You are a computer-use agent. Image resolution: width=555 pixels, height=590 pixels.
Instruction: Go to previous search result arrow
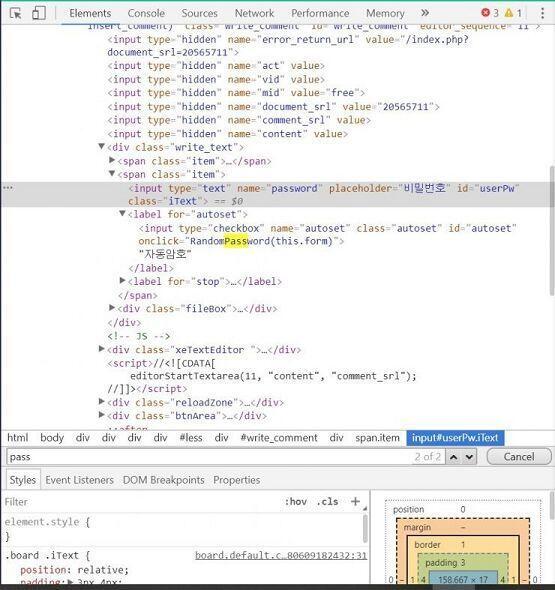454,457
